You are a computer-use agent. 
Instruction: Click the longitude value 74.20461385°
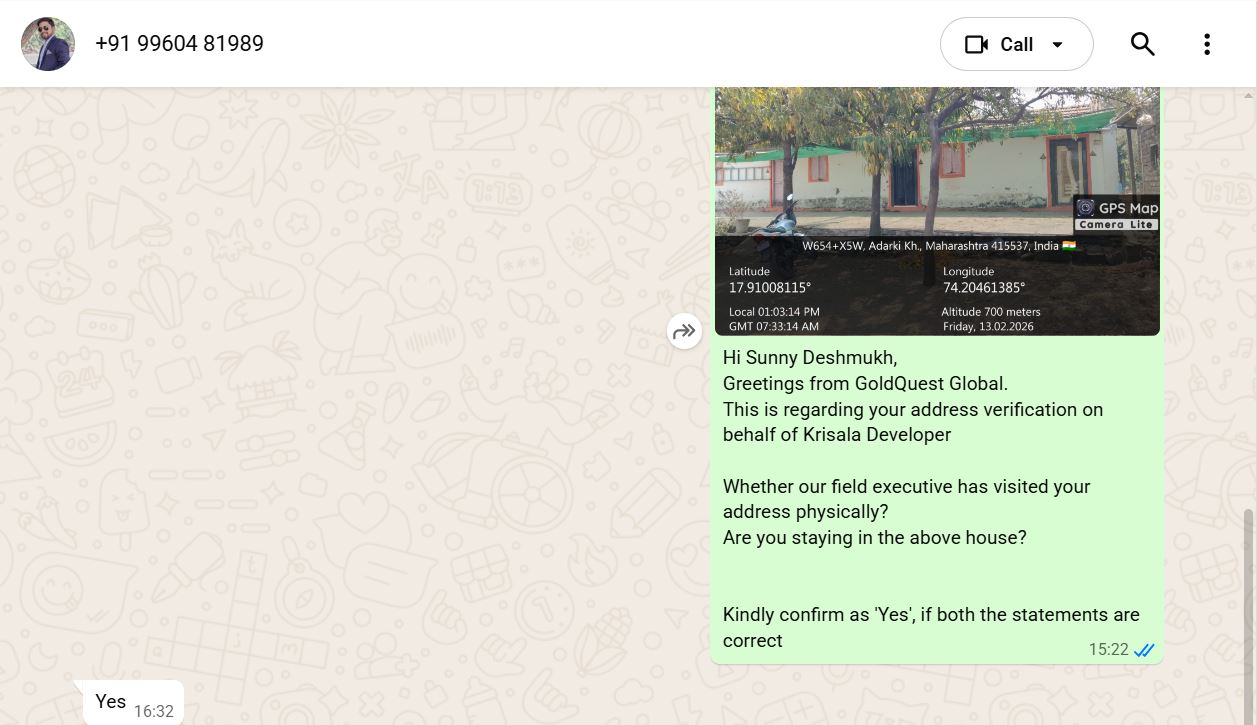click(x=984, y=288)
